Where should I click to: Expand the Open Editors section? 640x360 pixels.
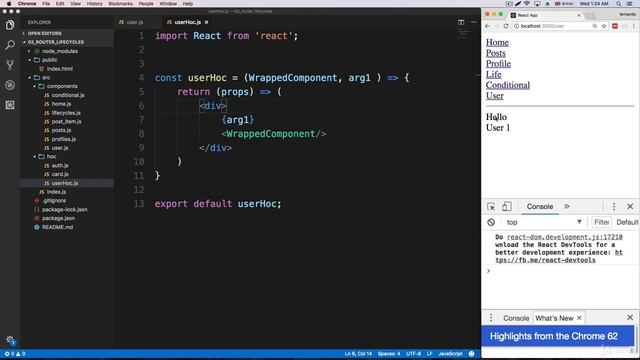click(44, 33)
